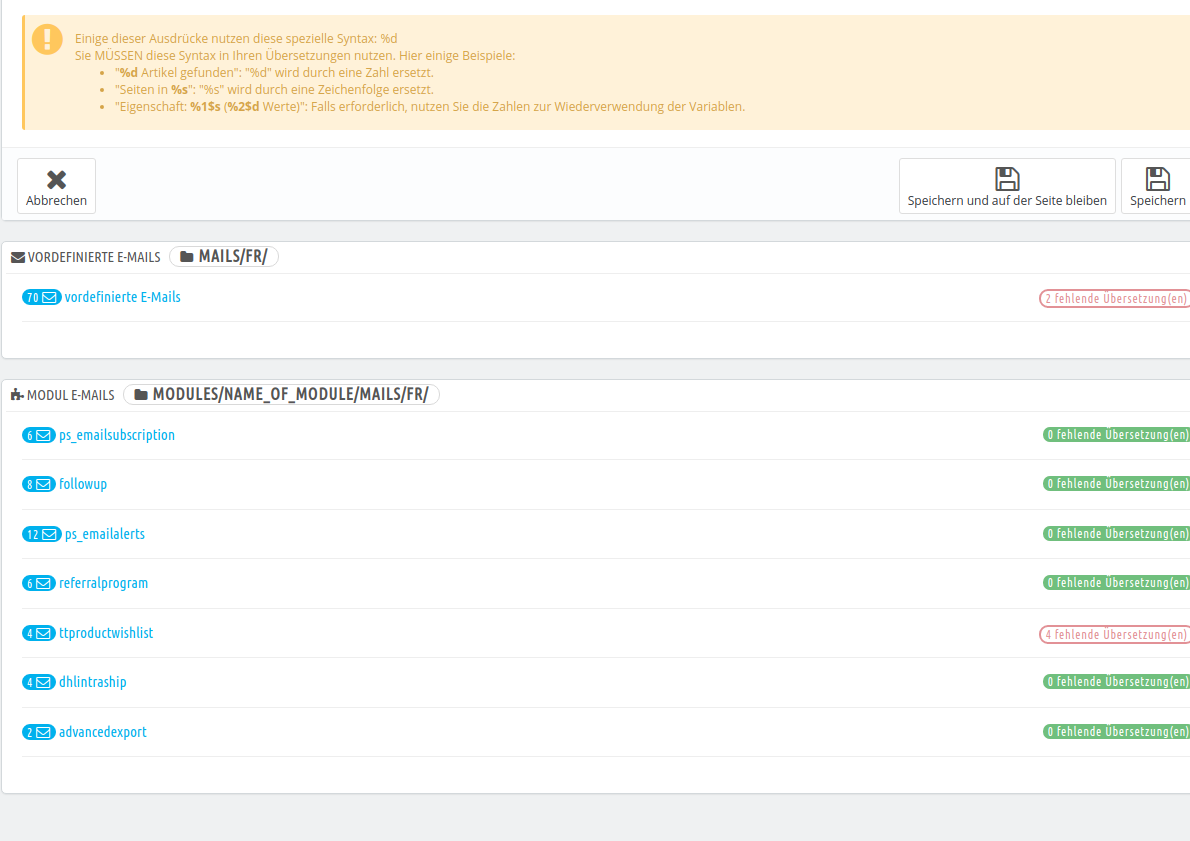Click the envelope icon beside VORDEFINIERTE E-MAILS
The height and width of the screenshot is (841, 1190).
17,257
